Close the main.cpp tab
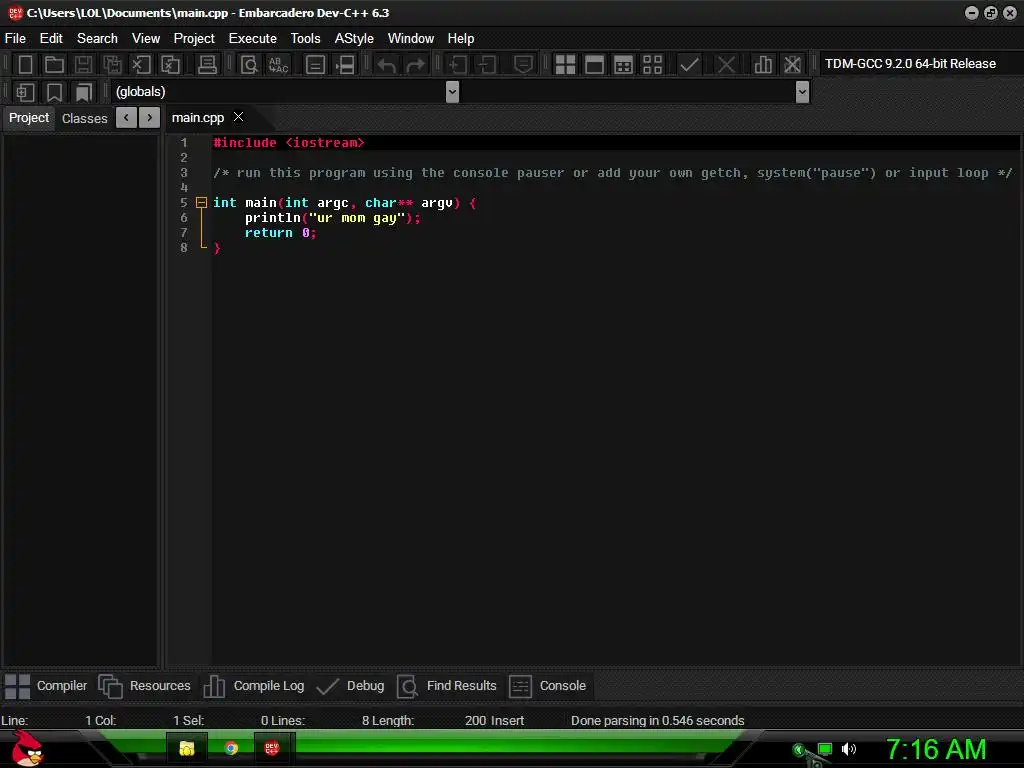 (x=239, y=117)
